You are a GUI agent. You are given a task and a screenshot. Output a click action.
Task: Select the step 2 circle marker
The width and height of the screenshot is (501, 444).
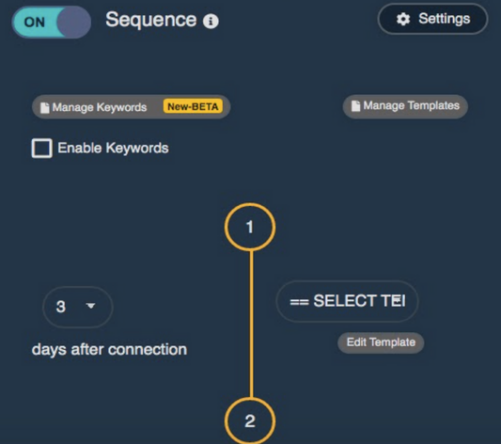click(x=250, y=421)
